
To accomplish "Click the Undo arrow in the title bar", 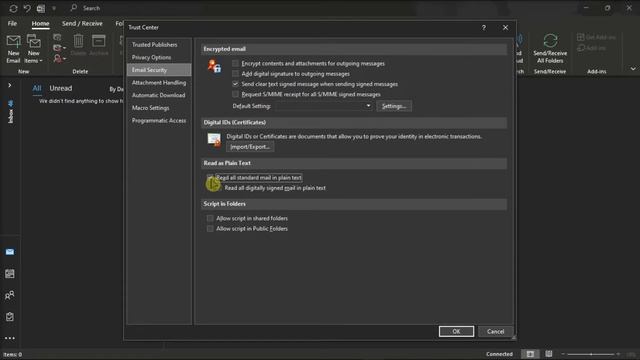I will 27,8.
